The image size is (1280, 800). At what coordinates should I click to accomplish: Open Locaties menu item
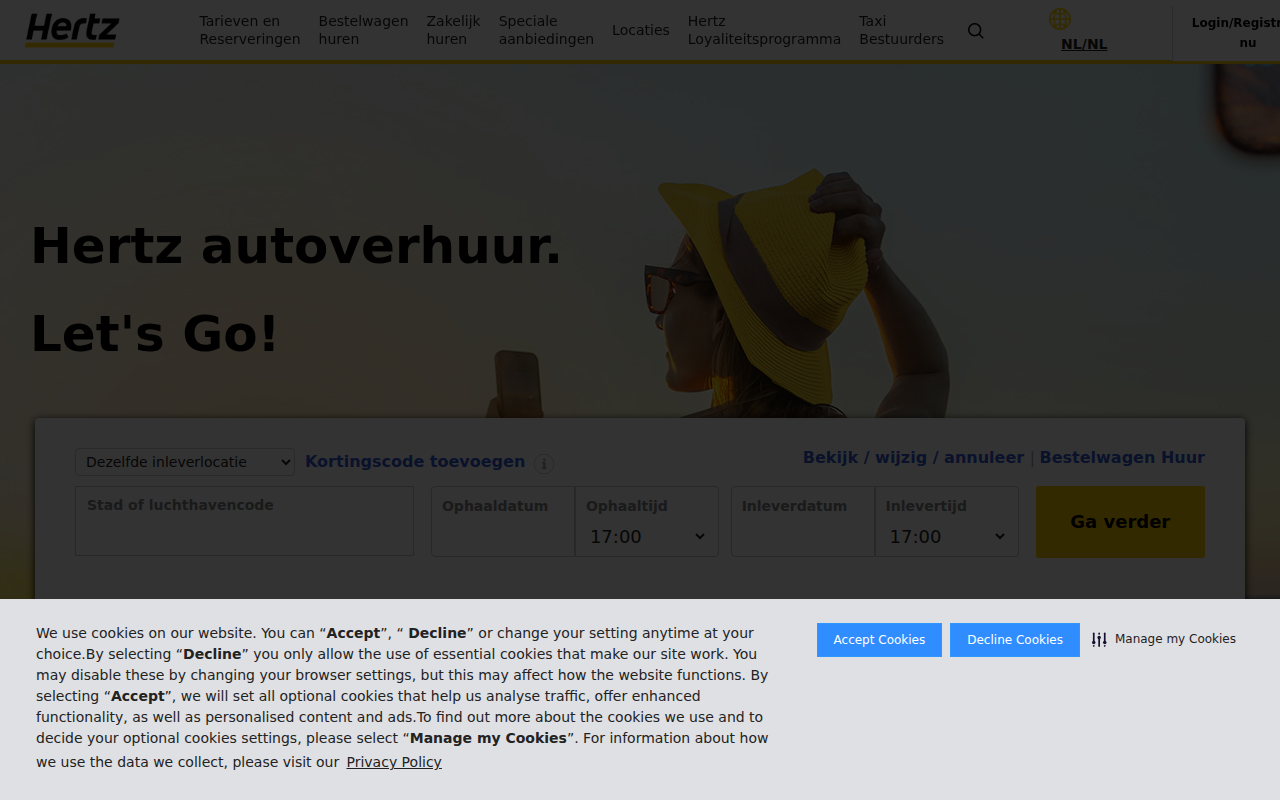point(641,30)
